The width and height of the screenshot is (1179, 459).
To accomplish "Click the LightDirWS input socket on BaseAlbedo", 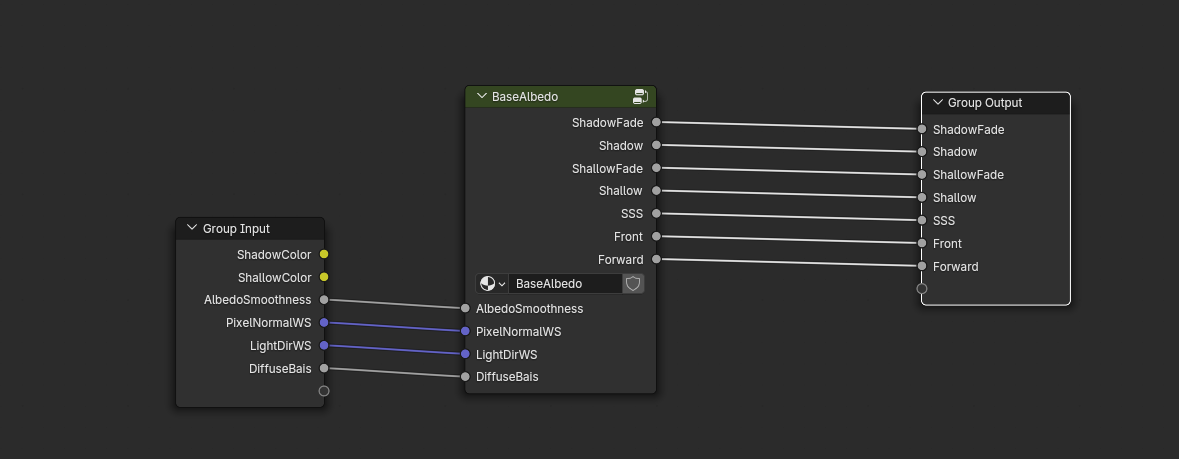I will (465, 354).
